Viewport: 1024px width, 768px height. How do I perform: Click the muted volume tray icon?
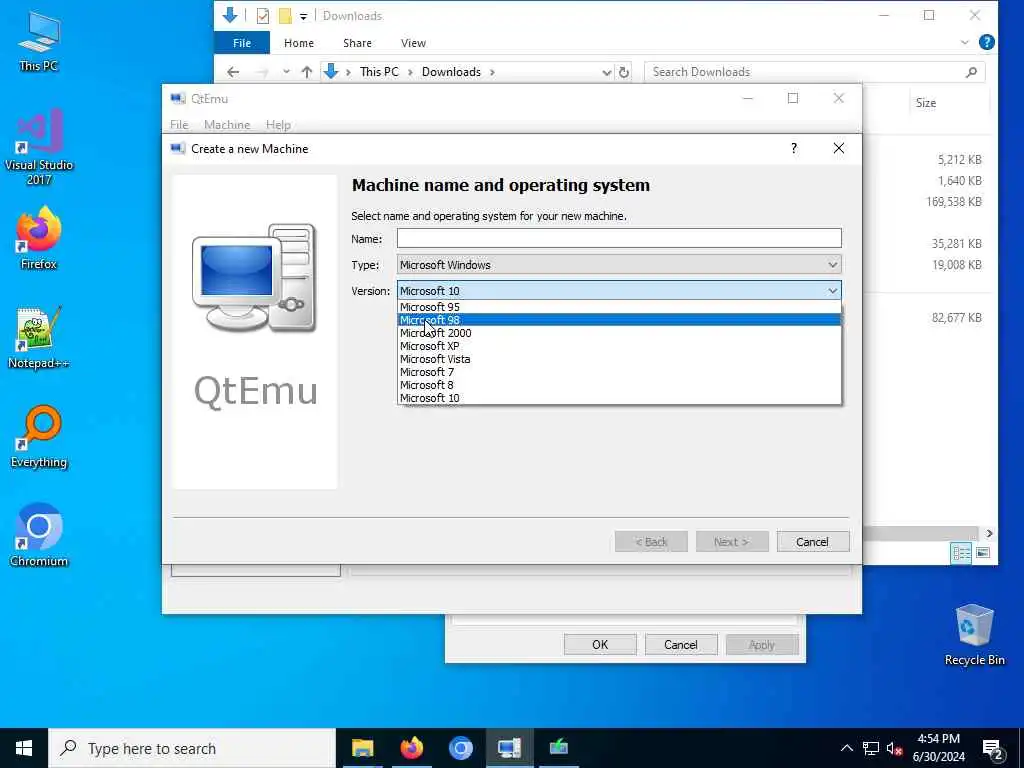(x=894, y=748)
